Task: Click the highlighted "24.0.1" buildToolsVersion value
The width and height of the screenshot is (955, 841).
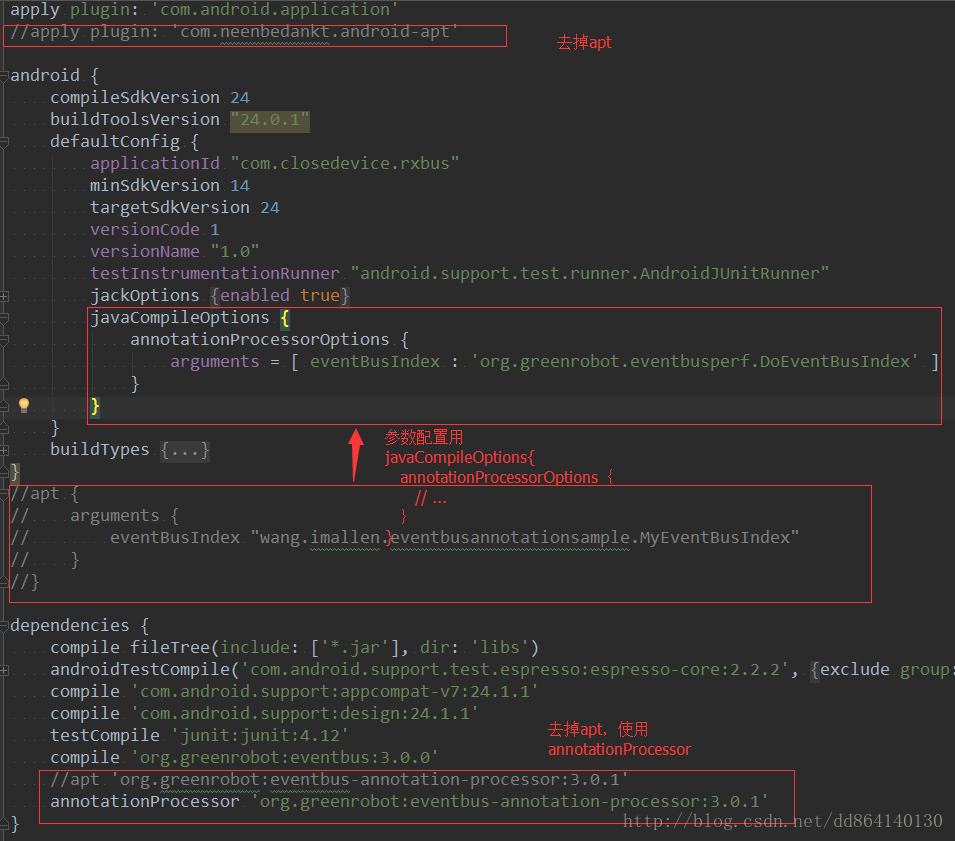Action: click(270, 120)
